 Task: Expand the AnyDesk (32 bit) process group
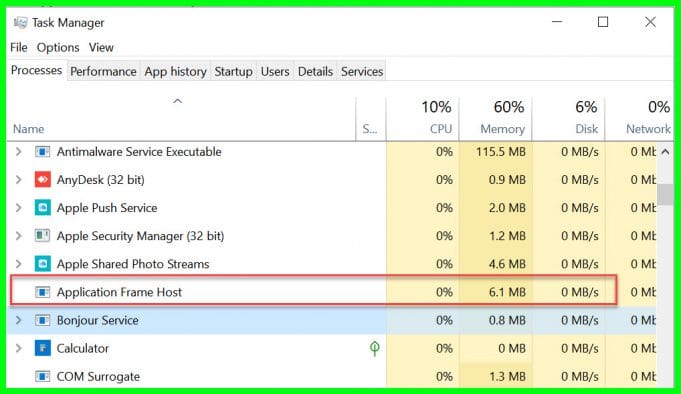(x=18, y=179)
